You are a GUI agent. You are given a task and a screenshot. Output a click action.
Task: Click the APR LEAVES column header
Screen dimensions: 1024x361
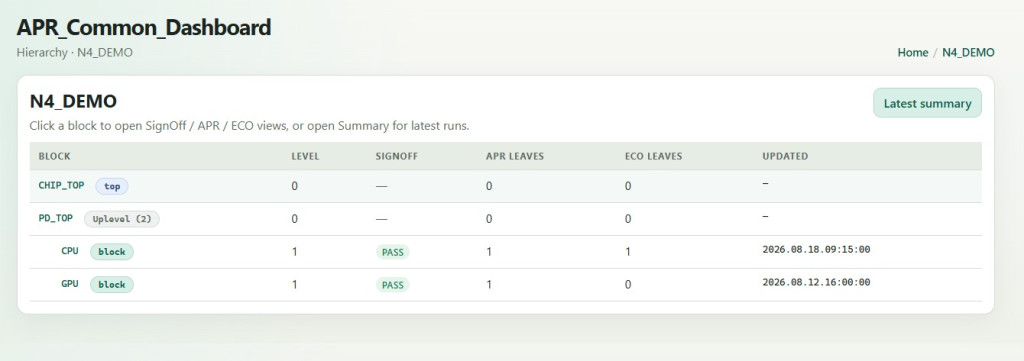tap(515, 157)
